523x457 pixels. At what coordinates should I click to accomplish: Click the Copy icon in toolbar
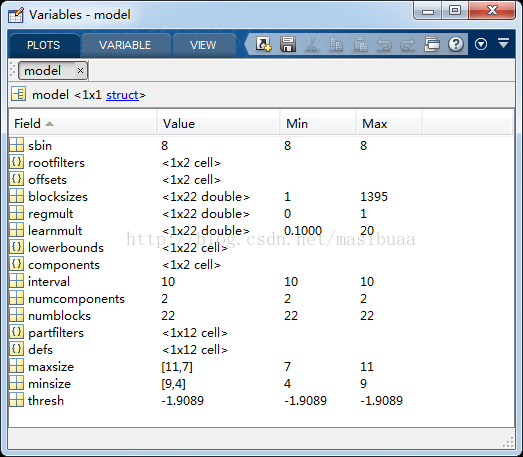(x=336, y=45)
